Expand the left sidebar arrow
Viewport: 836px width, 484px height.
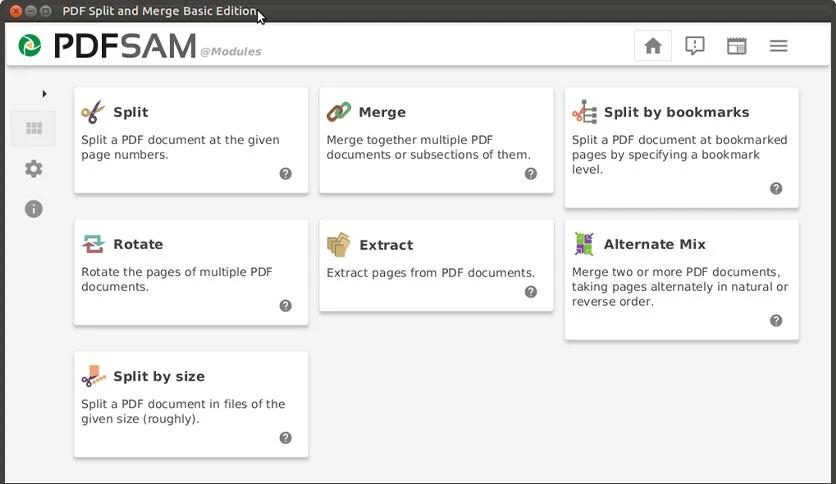[44, 94]
